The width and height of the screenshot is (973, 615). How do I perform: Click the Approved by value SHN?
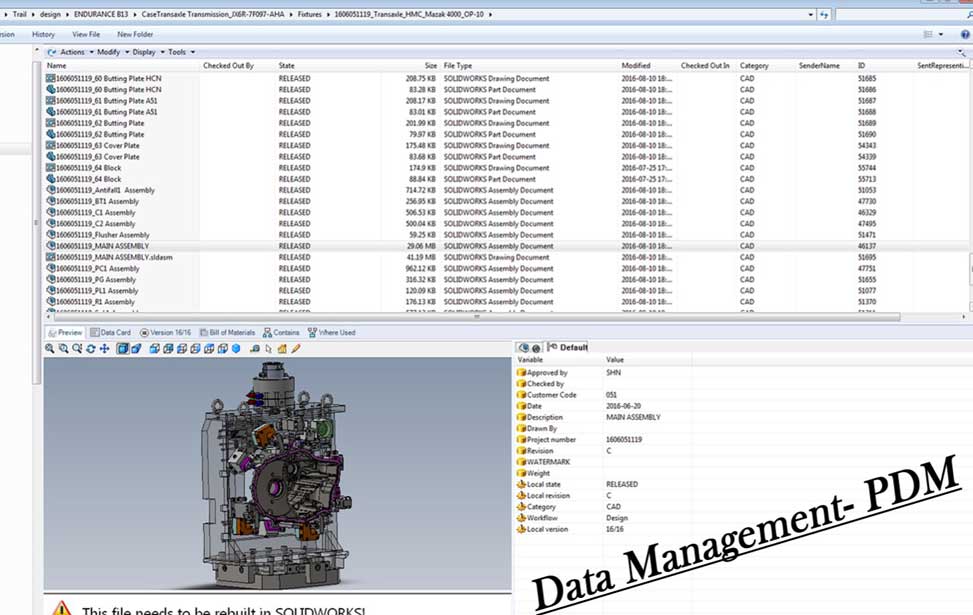point(613,372)
